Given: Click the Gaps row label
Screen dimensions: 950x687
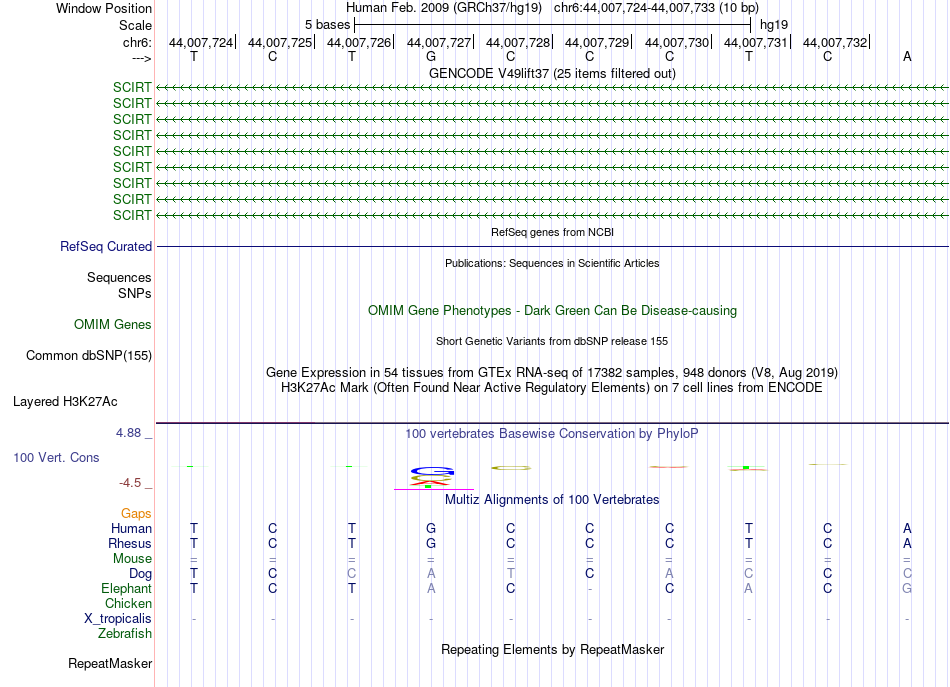Looking at the screenshot, I should [x=136, y=514].
